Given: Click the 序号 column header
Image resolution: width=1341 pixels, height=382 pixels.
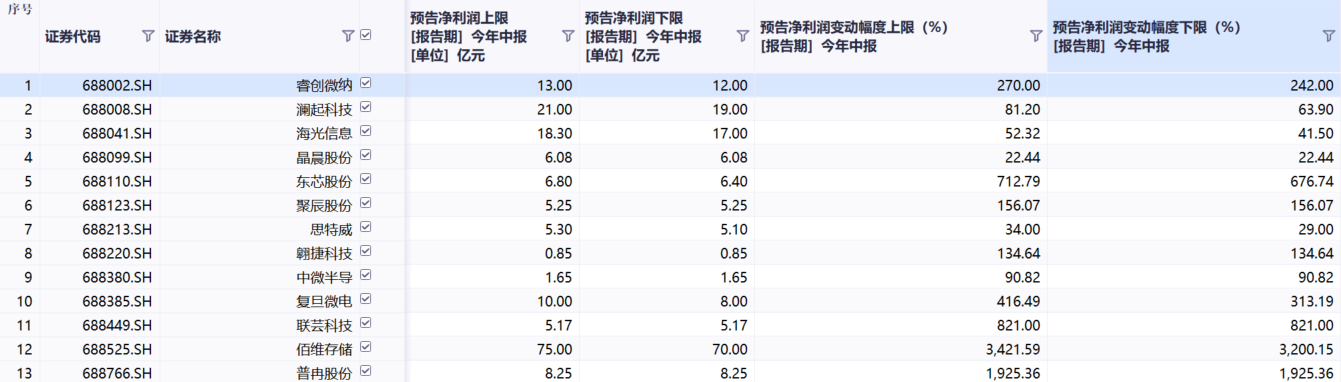Looking at the screenshot, I should pos(19,9).
